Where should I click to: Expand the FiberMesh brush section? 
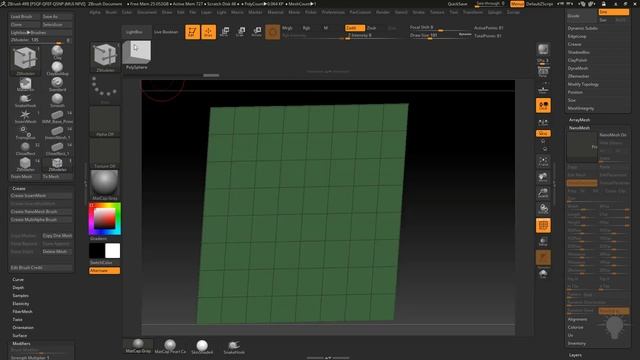22,311
